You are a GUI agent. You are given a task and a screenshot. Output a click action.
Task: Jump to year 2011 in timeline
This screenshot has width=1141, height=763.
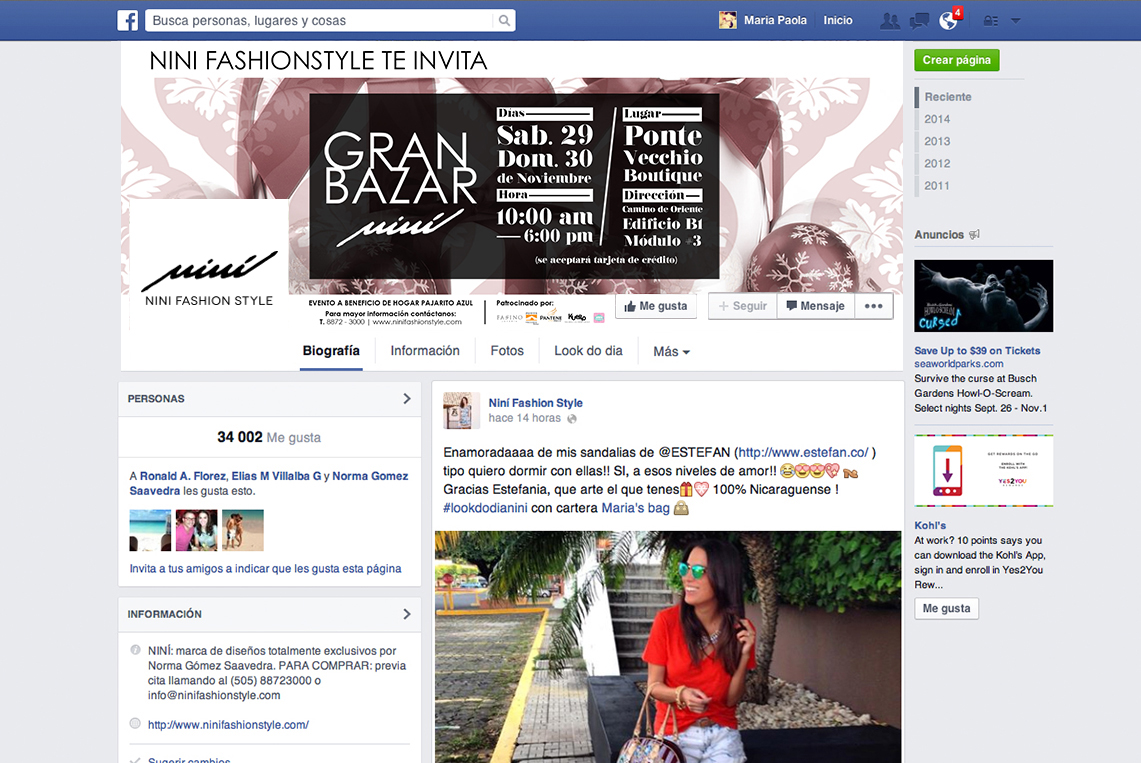(937, 185)
